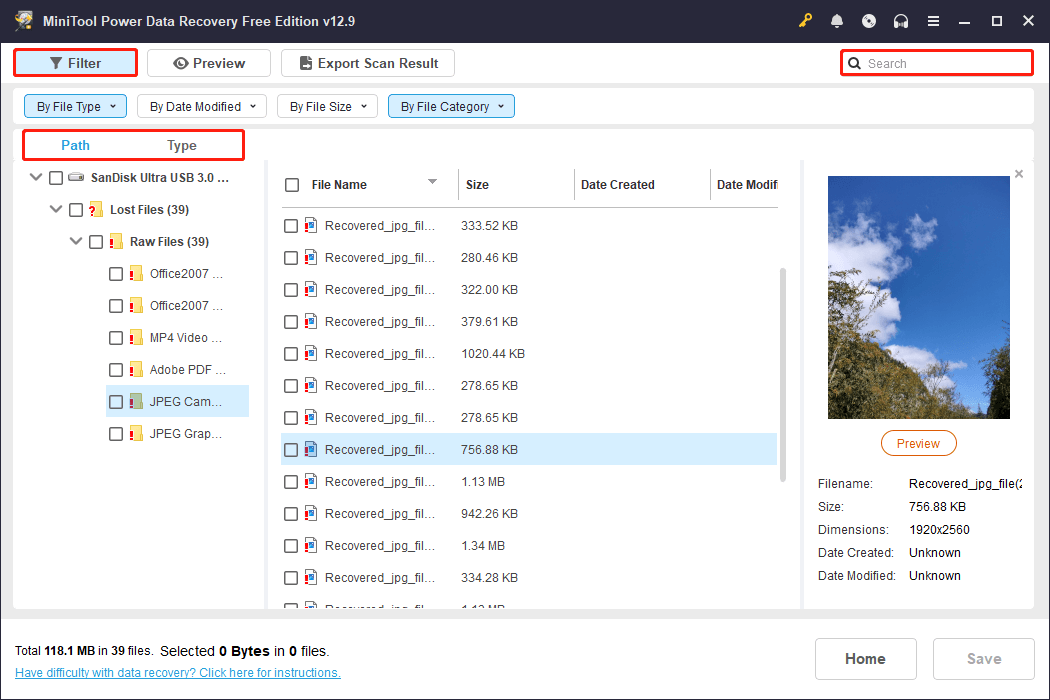The height and width of the screenshot is (700, 1050).
Task: Click file icon of 322.00 KB jpg
Action: pyautogui.click(x=311, y=289)
